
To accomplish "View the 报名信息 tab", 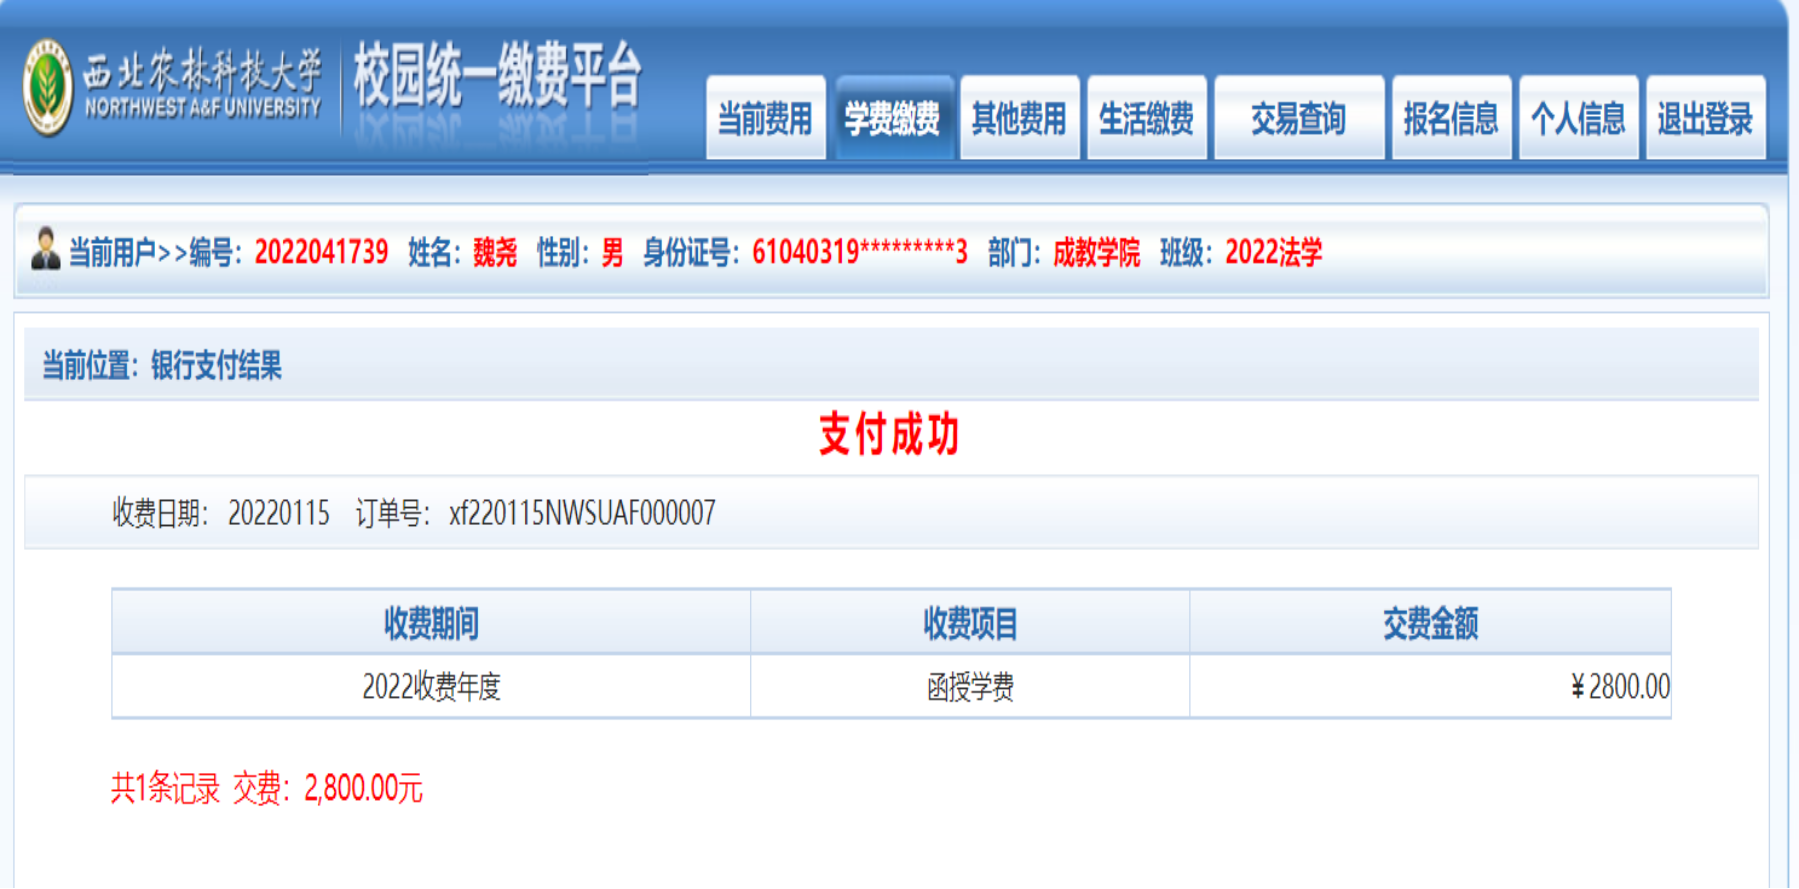I will point(1450,119).
